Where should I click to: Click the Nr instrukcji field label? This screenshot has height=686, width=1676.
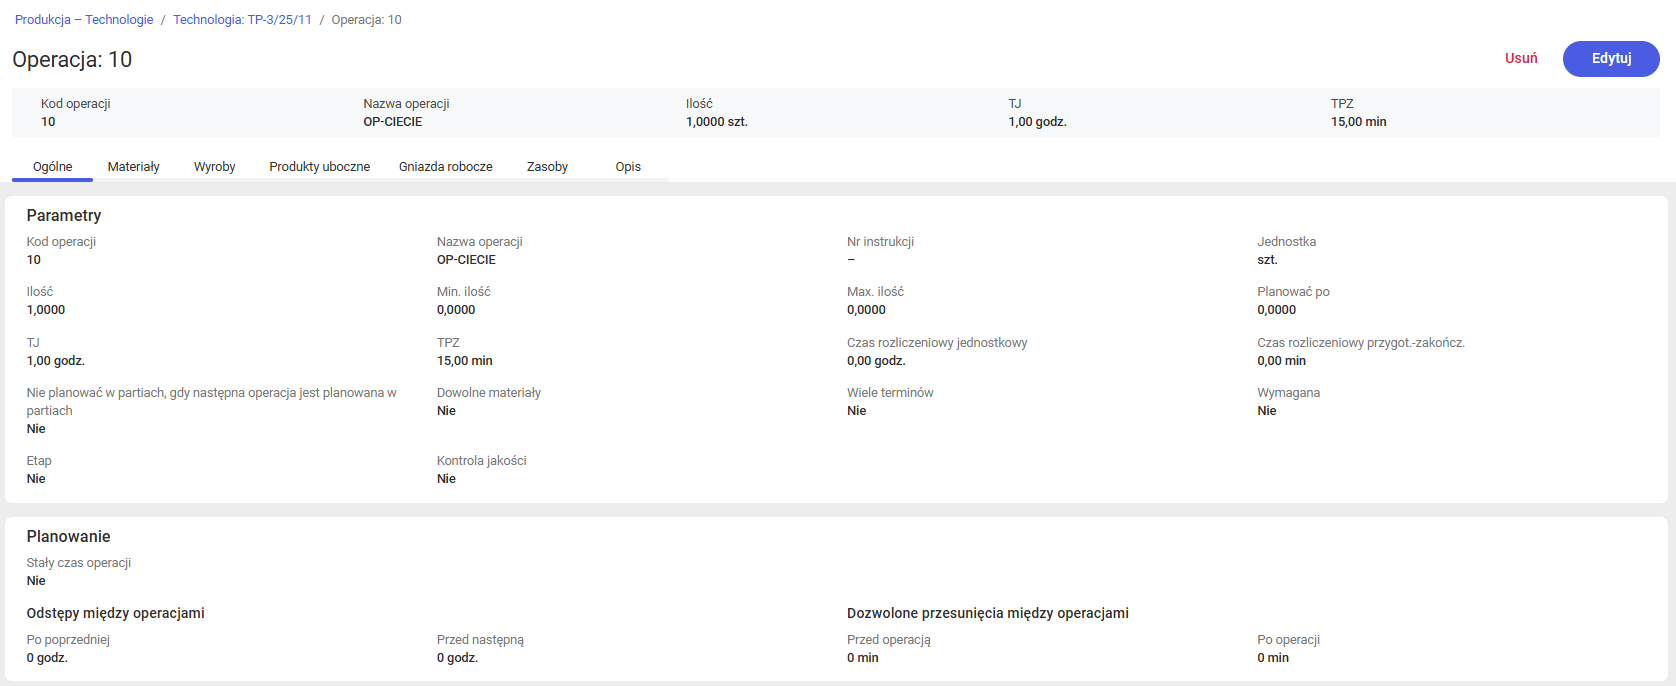(880, 242)
